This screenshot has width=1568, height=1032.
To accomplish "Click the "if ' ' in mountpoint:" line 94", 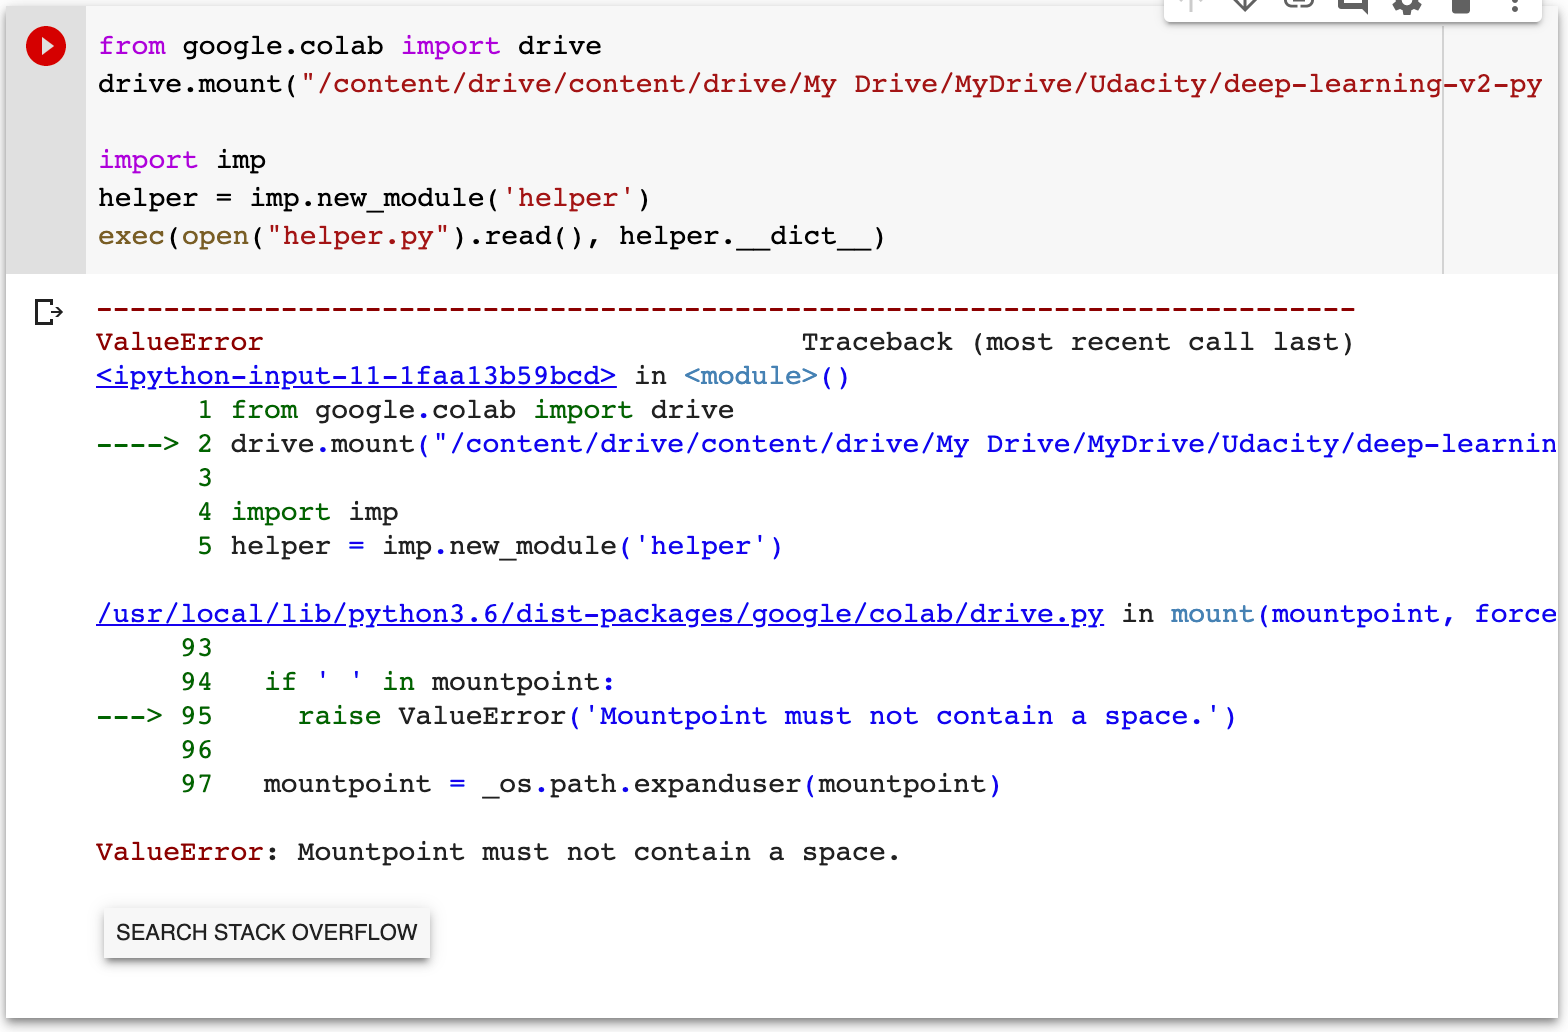I will tap(398, 682).
